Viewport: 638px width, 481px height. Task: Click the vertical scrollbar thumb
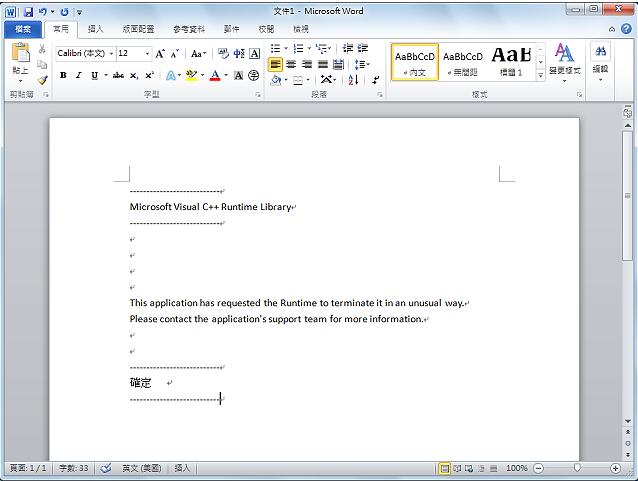coord(627,195)
